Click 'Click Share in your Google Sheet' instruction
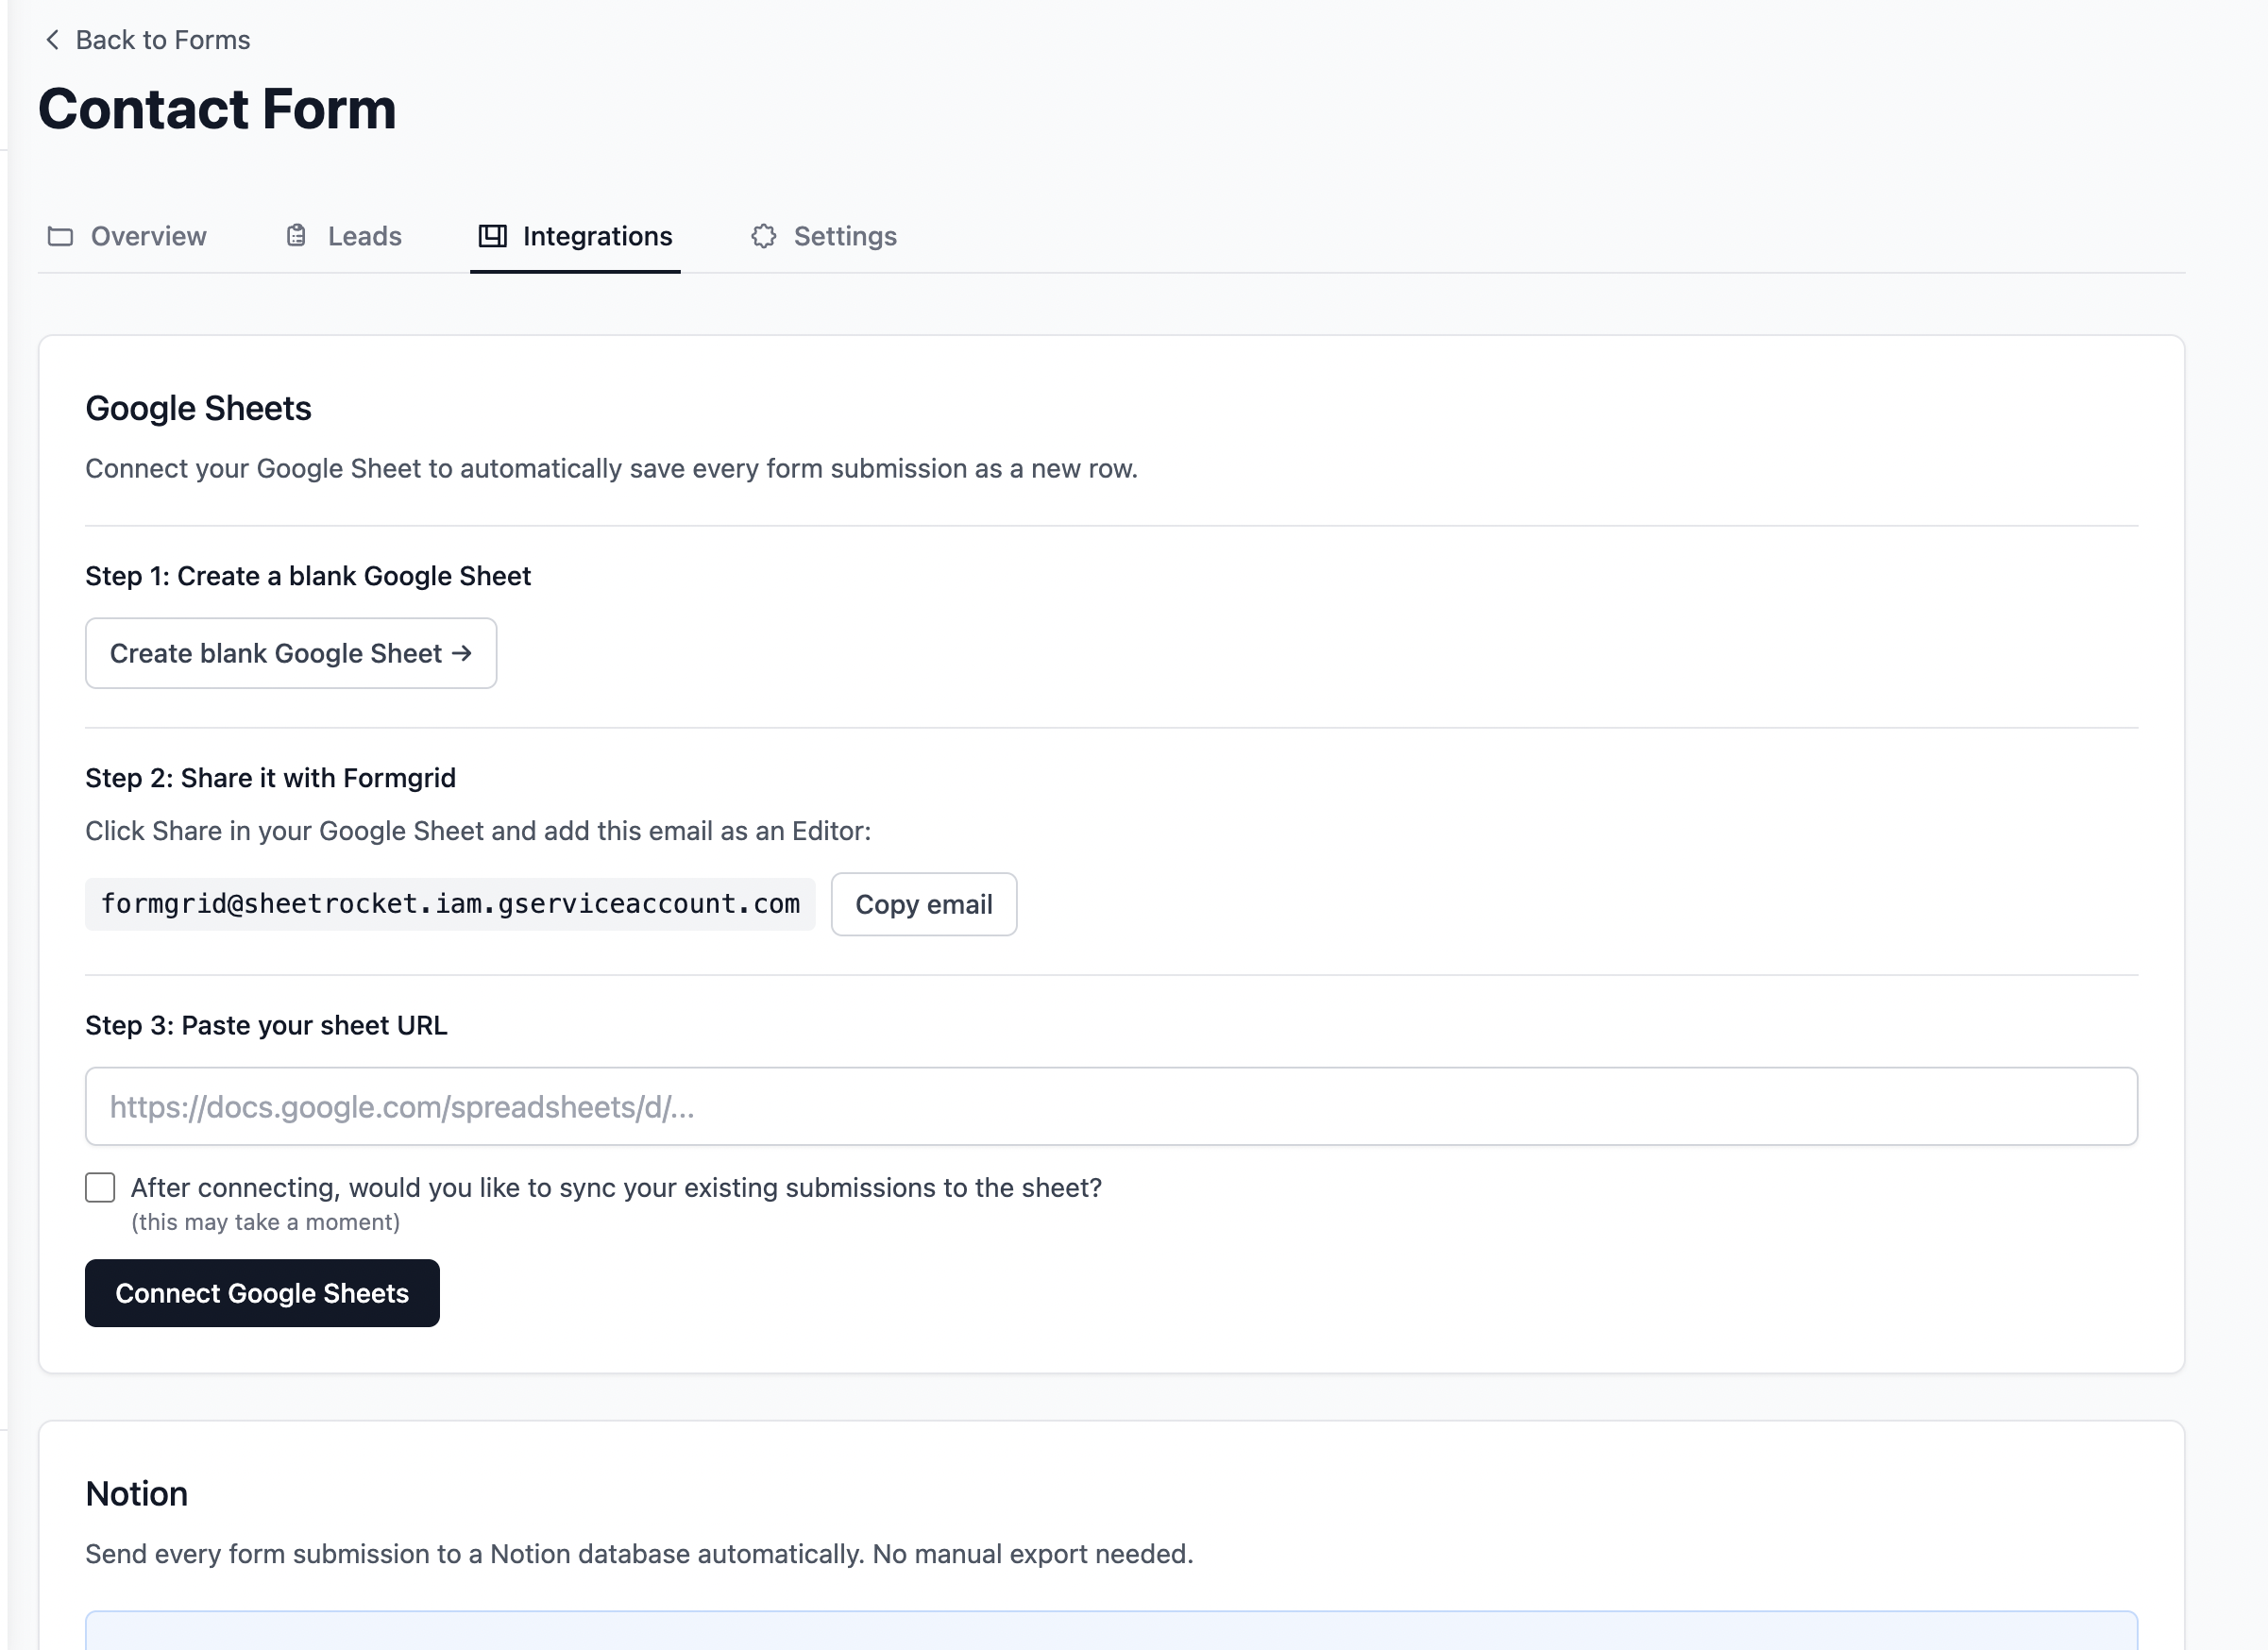2268x1650 pixels. coord(478,831)
